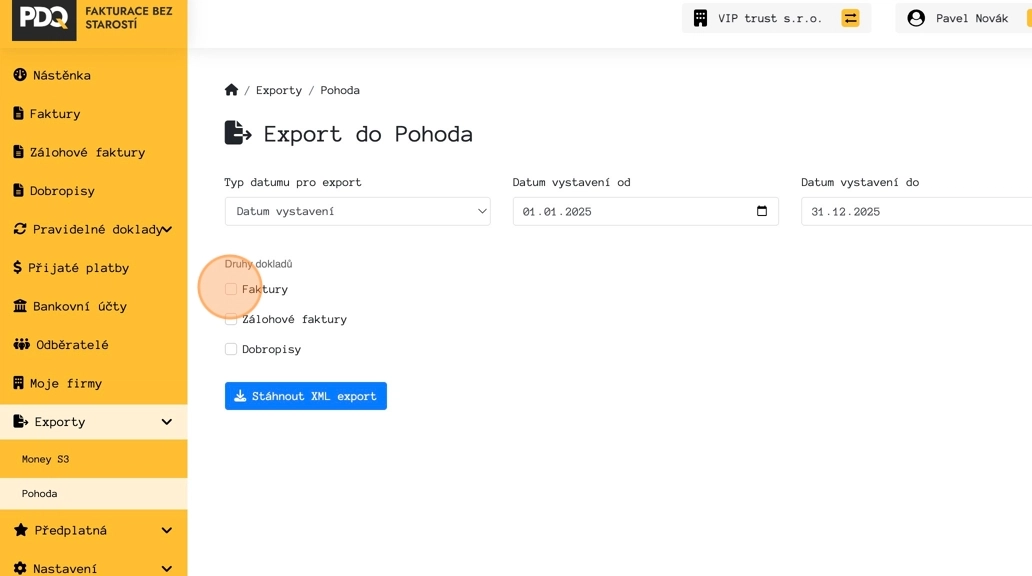Click the Pavel Novák user avatar icon

[916, 18]
